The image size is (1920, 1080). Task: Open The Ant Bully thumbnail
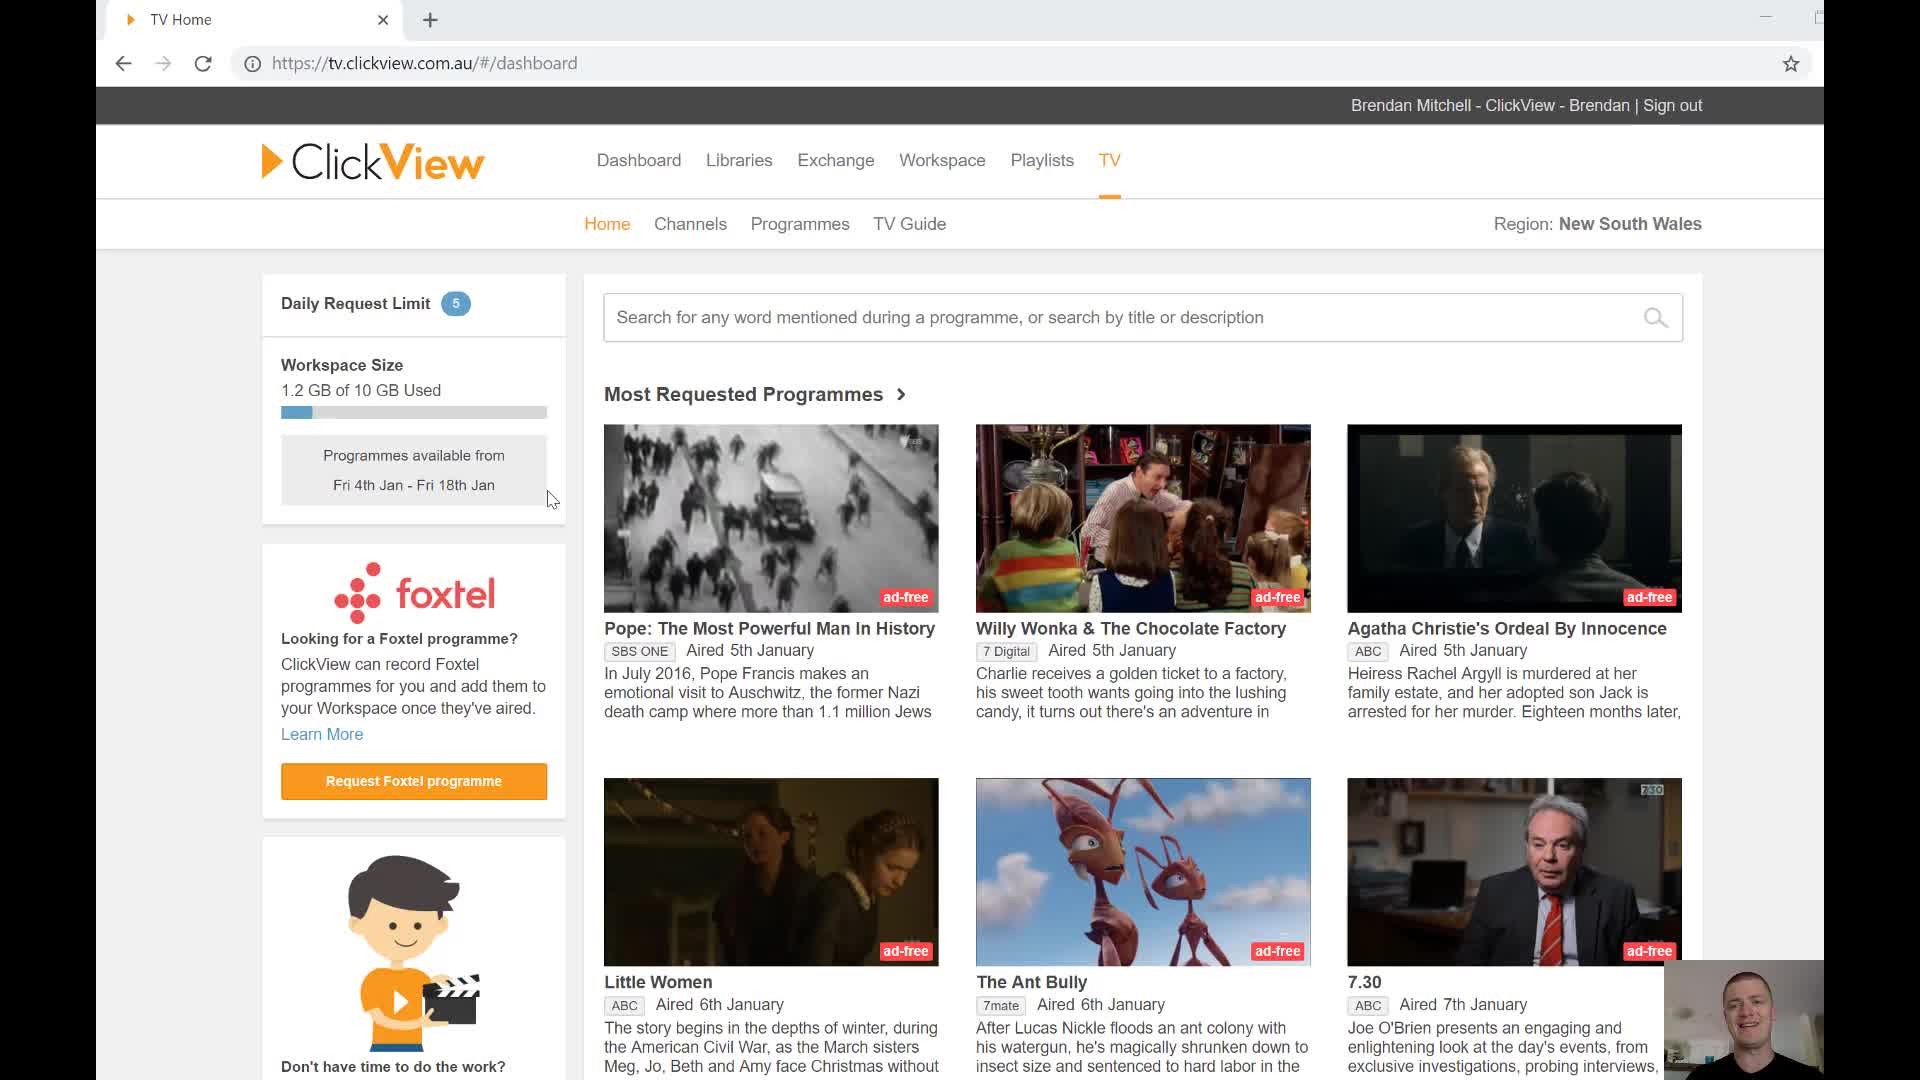coord(1143,872)
